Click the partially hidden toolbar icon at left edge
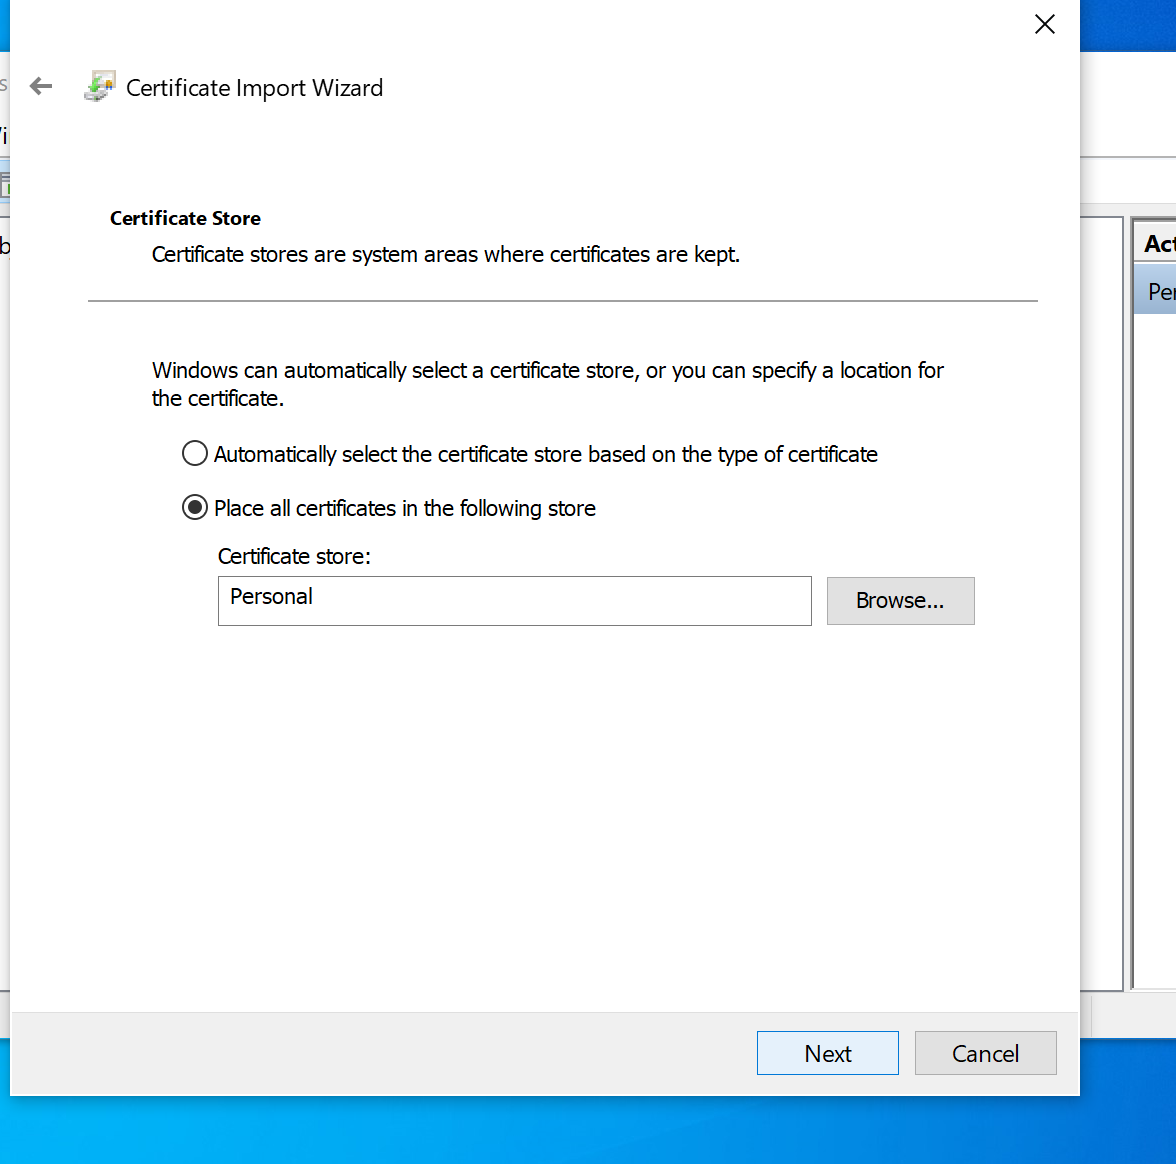Screen dimensions: 1176x1164 point(4,185)
